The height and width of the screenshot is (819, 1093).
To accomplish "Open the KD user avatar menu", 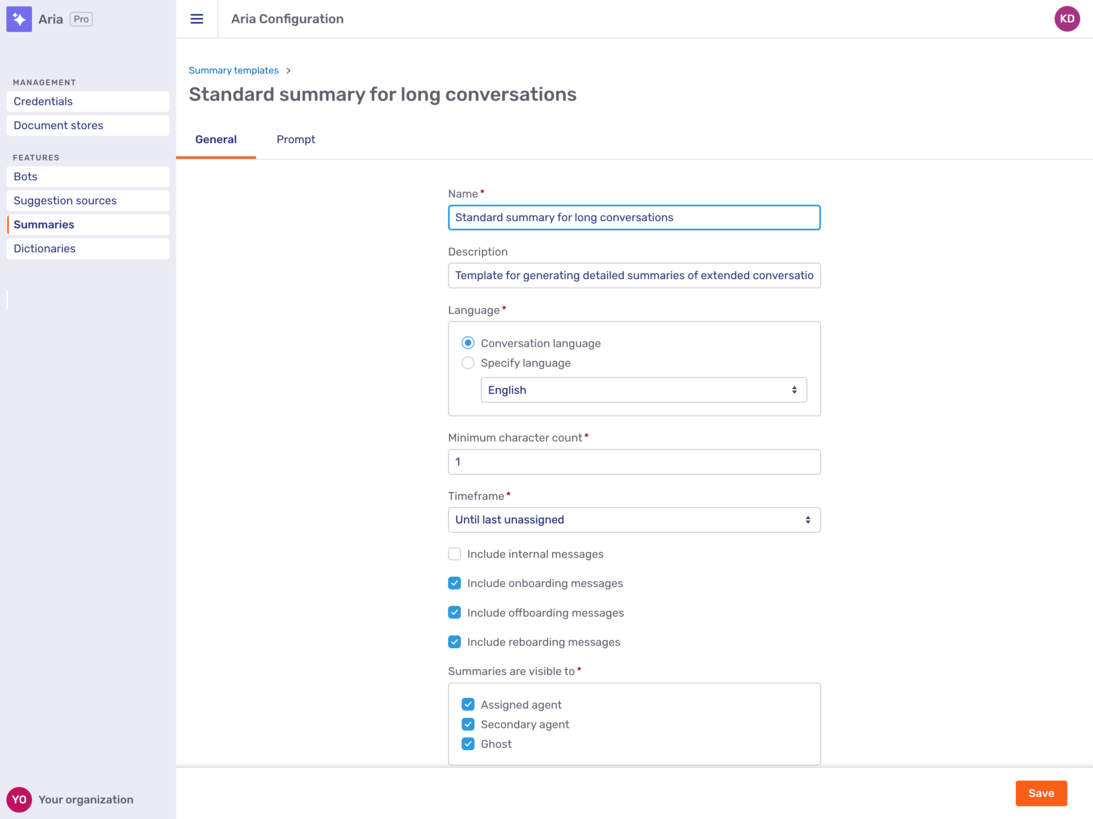I will pos(1067,19).
